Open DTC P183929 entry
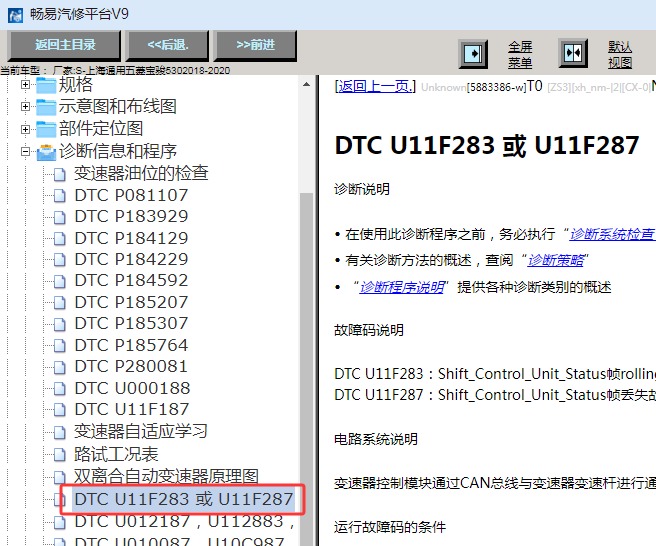This screenshot has width=656, height=546. coord(131,216)
